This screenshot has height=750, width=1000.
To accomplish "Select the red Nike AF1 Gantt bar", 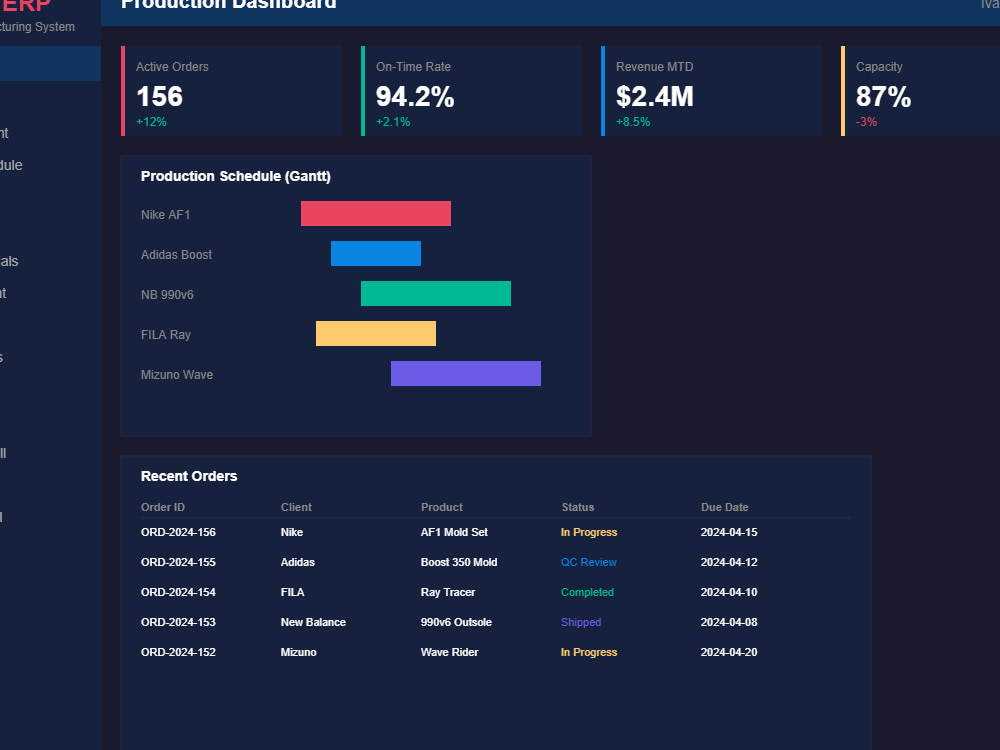I will pyautogui.click(x=376, y=214).
